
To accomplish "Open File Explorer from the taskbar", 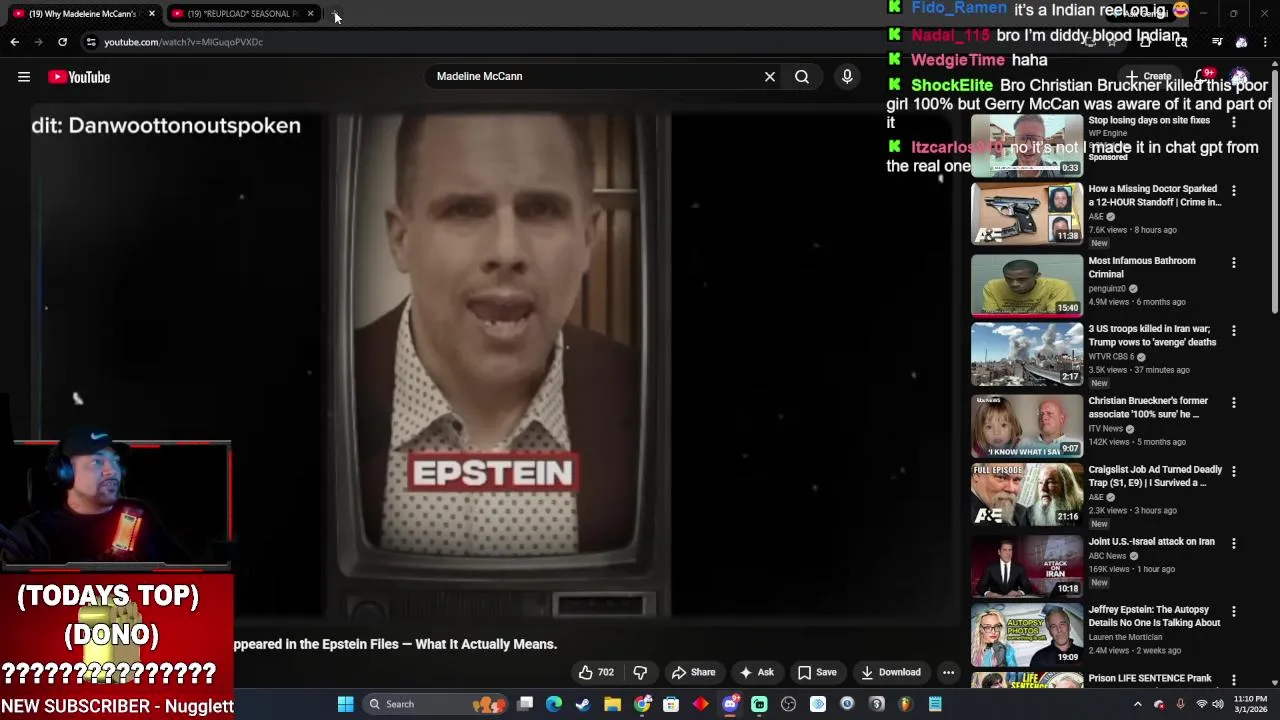I will tap(612, 704).
